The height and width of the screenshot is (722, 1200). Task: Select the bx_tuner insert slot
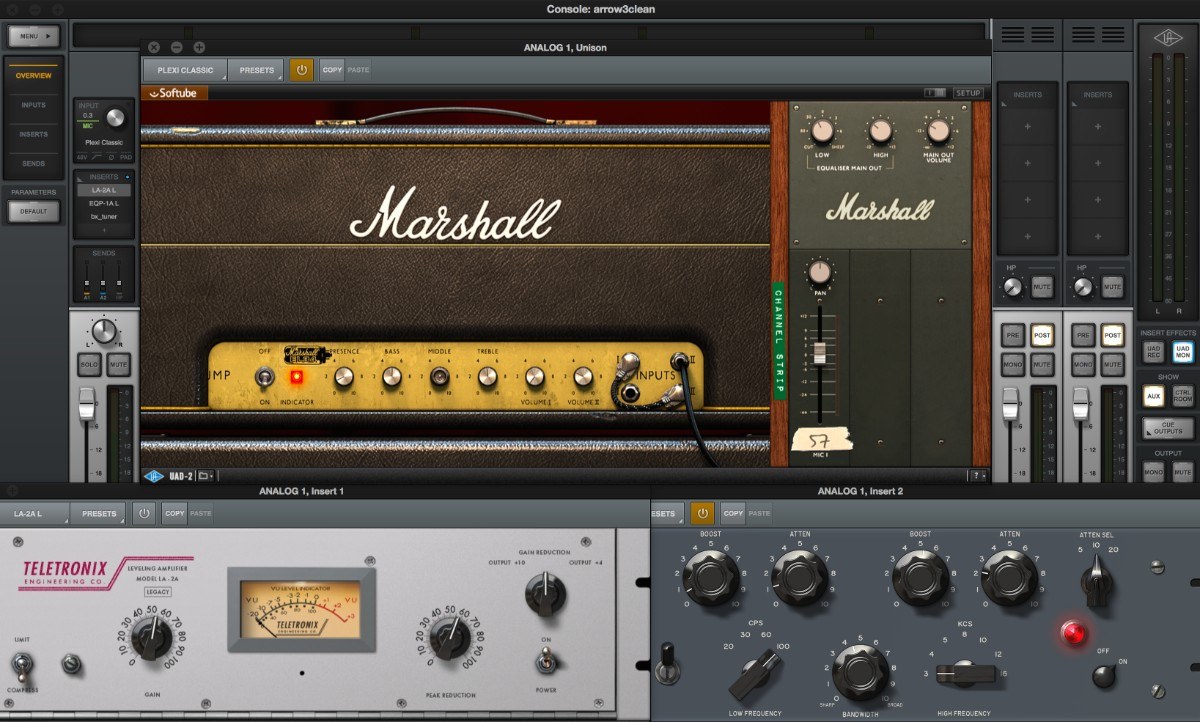(103, 215)
